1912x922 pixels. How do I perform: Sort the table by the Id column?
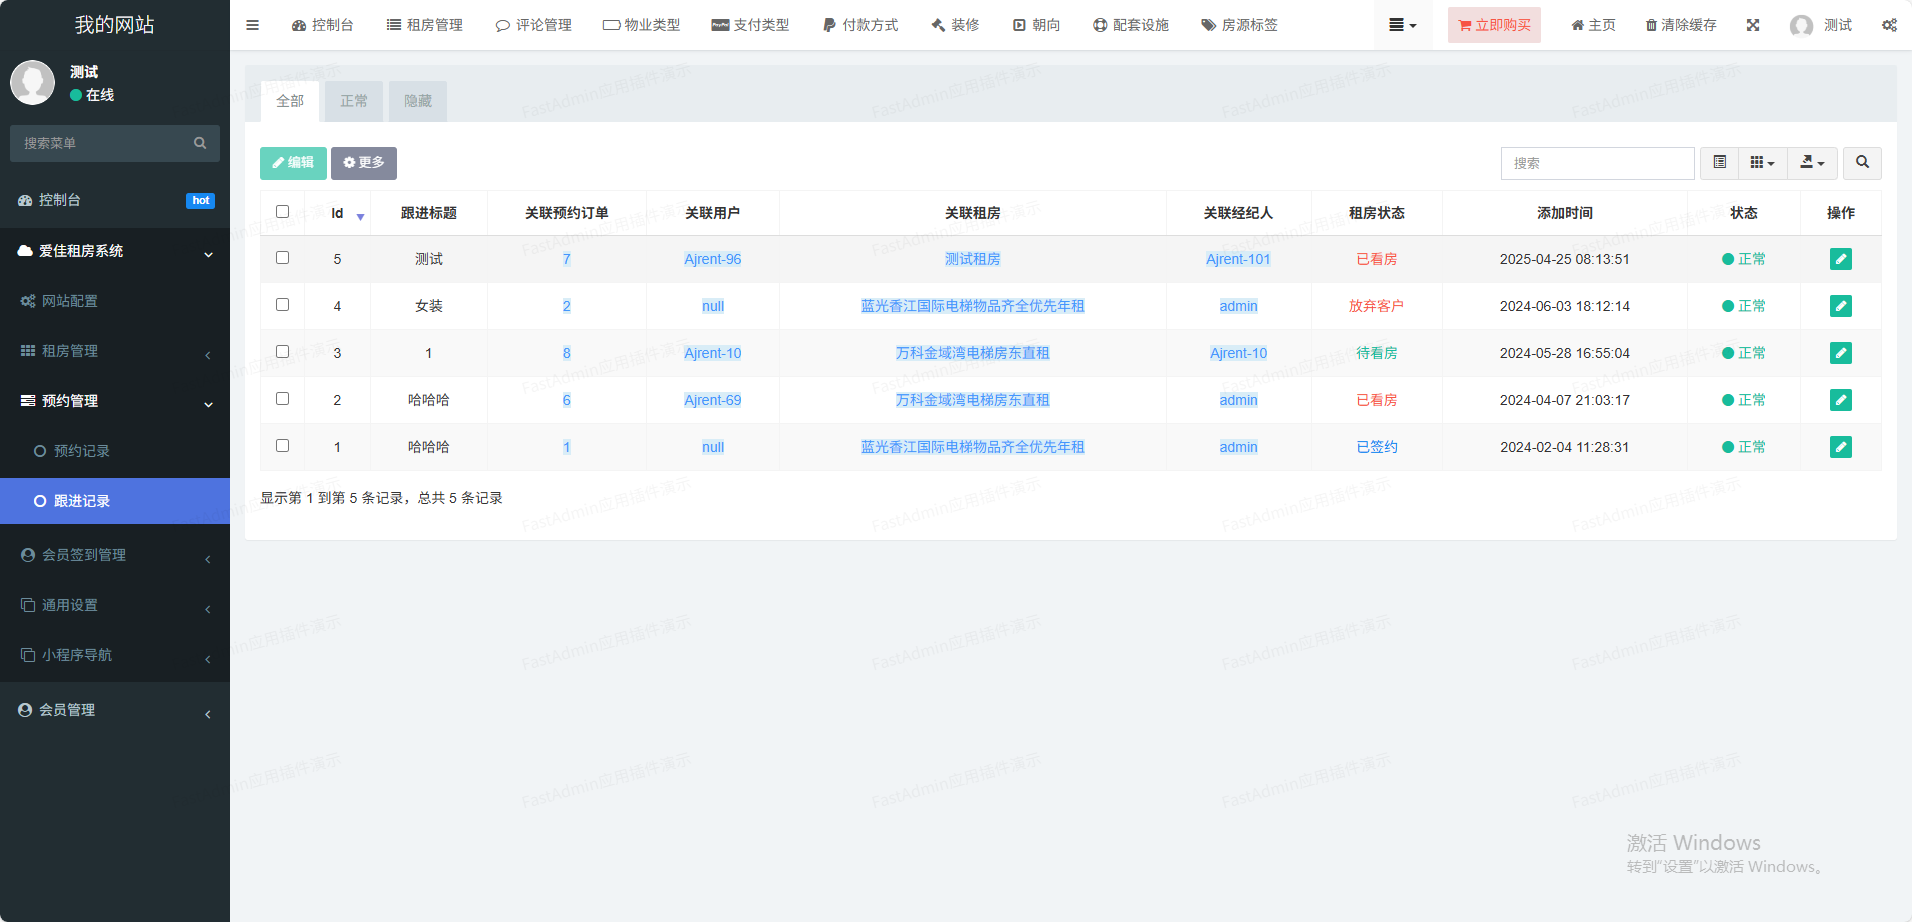pos(338,213)
